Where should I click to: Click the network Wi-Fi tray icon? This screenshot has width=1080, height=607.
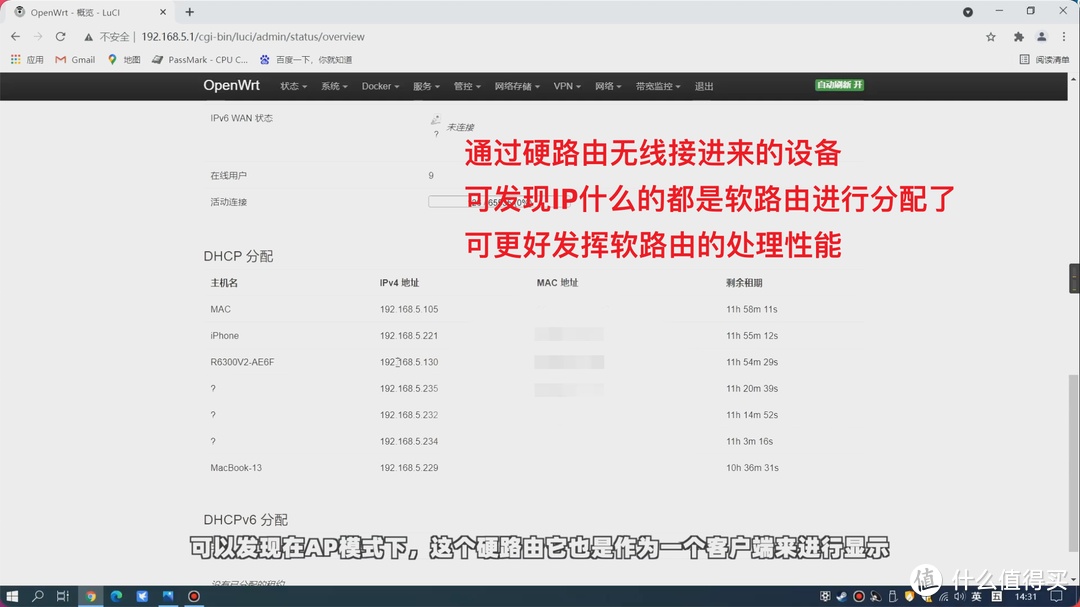tap(944, 597)
